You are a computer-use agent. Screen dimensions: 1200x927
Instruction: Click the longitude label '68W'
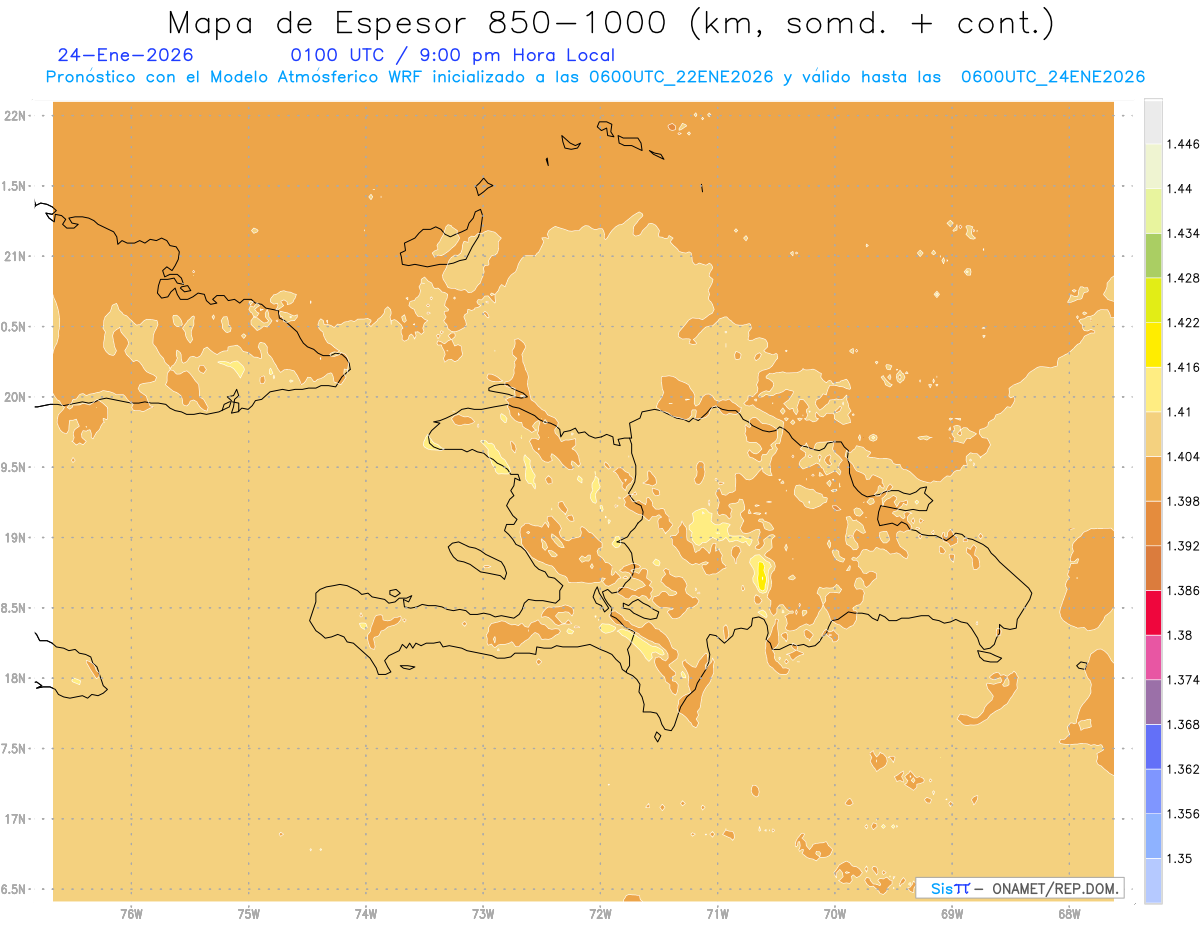[1069, 914]
